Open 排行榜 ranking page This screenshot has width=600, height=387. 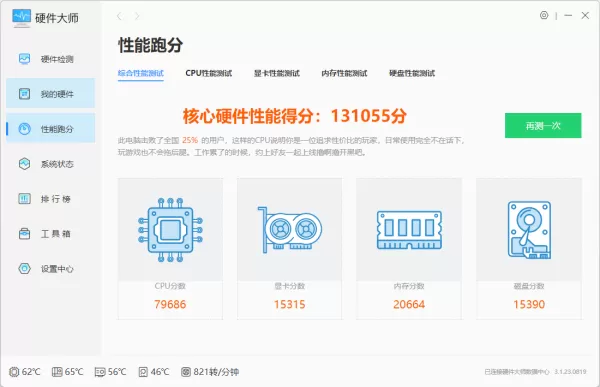click(x=51, y=199)
